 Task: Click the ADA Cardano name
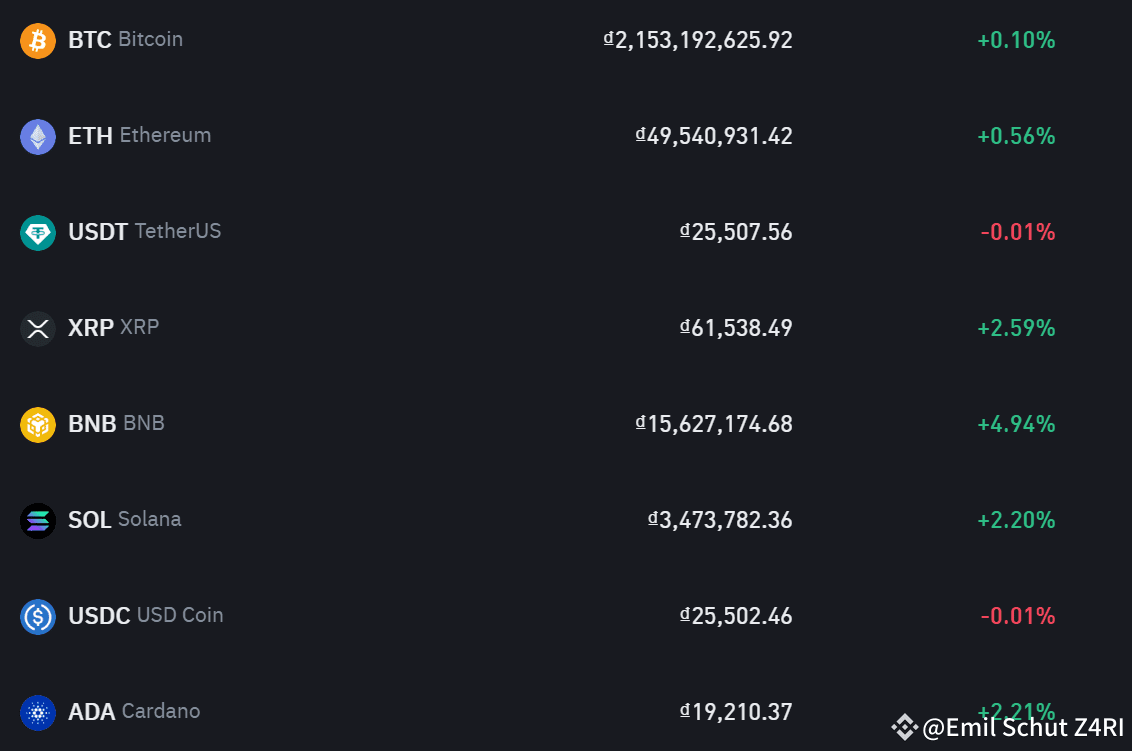coord(134,712)
